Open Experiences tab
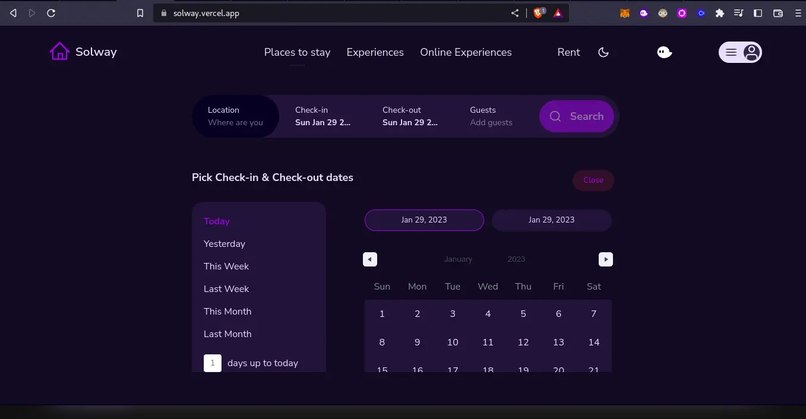 tap(375, 52)
